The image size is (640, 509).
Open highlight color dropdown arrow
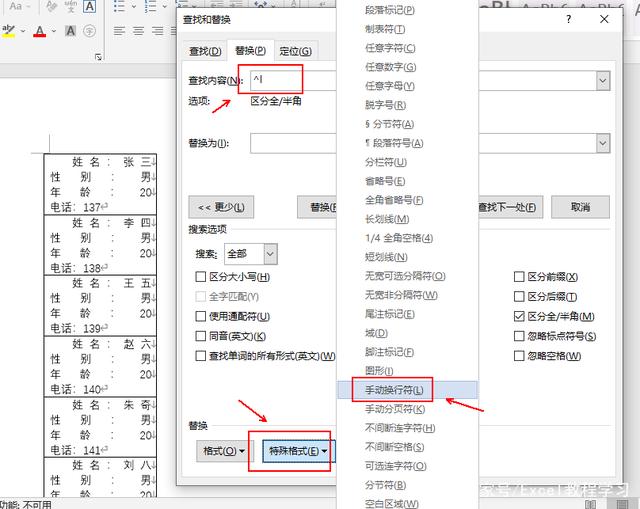23,31
